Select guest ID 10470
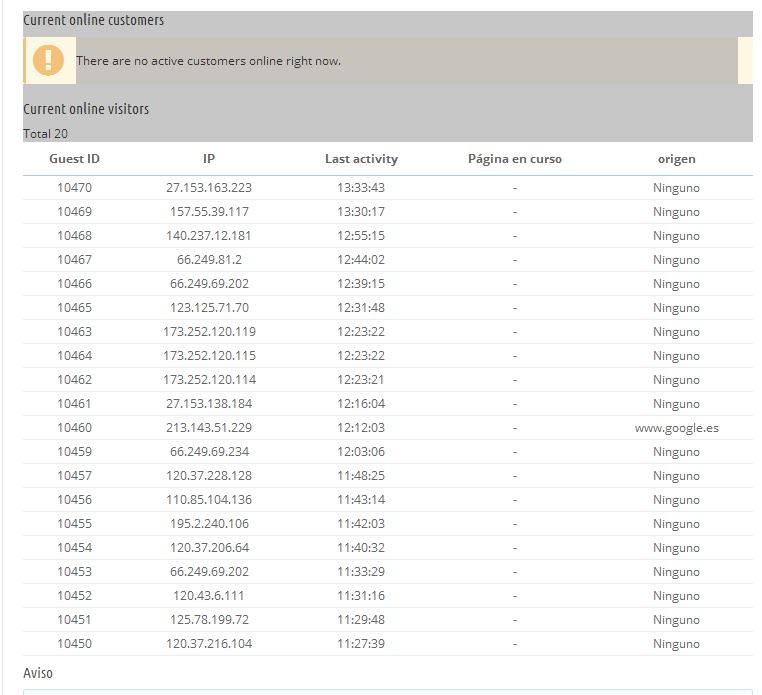762x695 pixels. point(74,187)
